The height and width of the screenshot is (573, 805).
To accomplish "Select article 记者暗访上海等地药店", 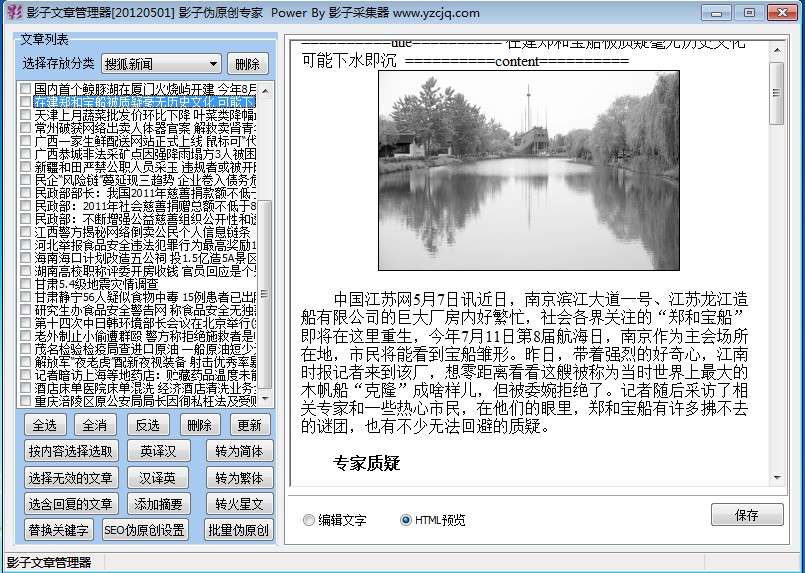I will [145, 374].
